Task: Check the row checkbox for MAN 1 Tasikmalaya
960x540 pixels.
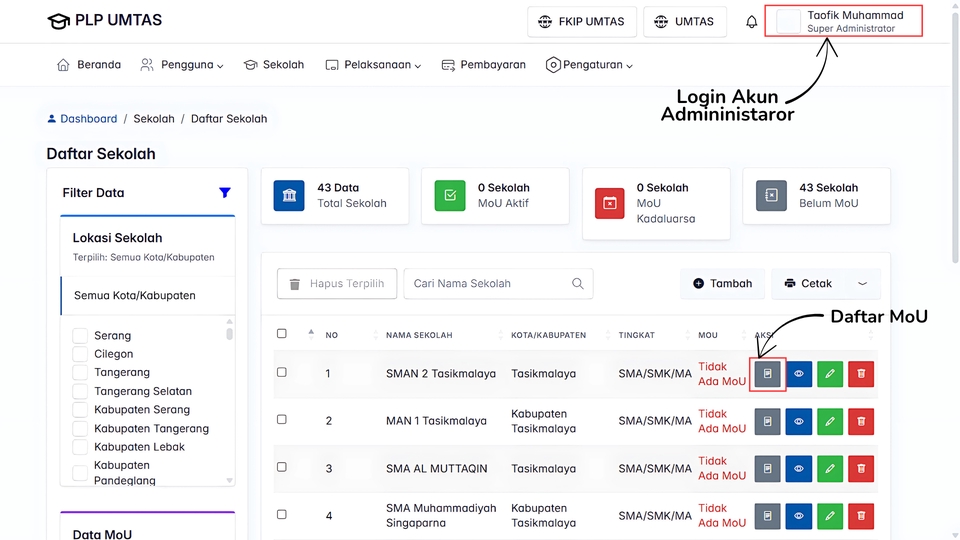Action: pos(282,419)
